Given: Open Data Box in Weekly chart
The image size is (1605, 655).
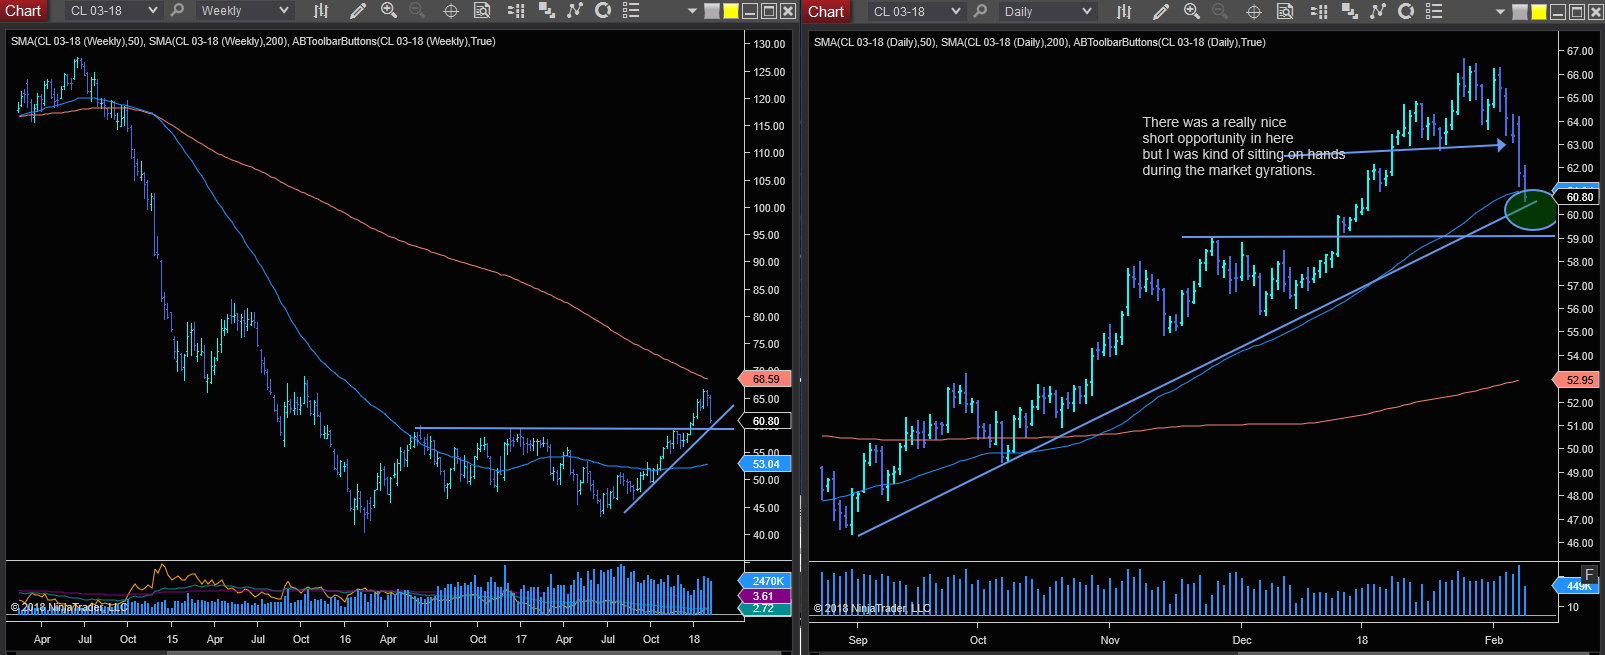Looking at the screenshot, I should pos(482,11).
